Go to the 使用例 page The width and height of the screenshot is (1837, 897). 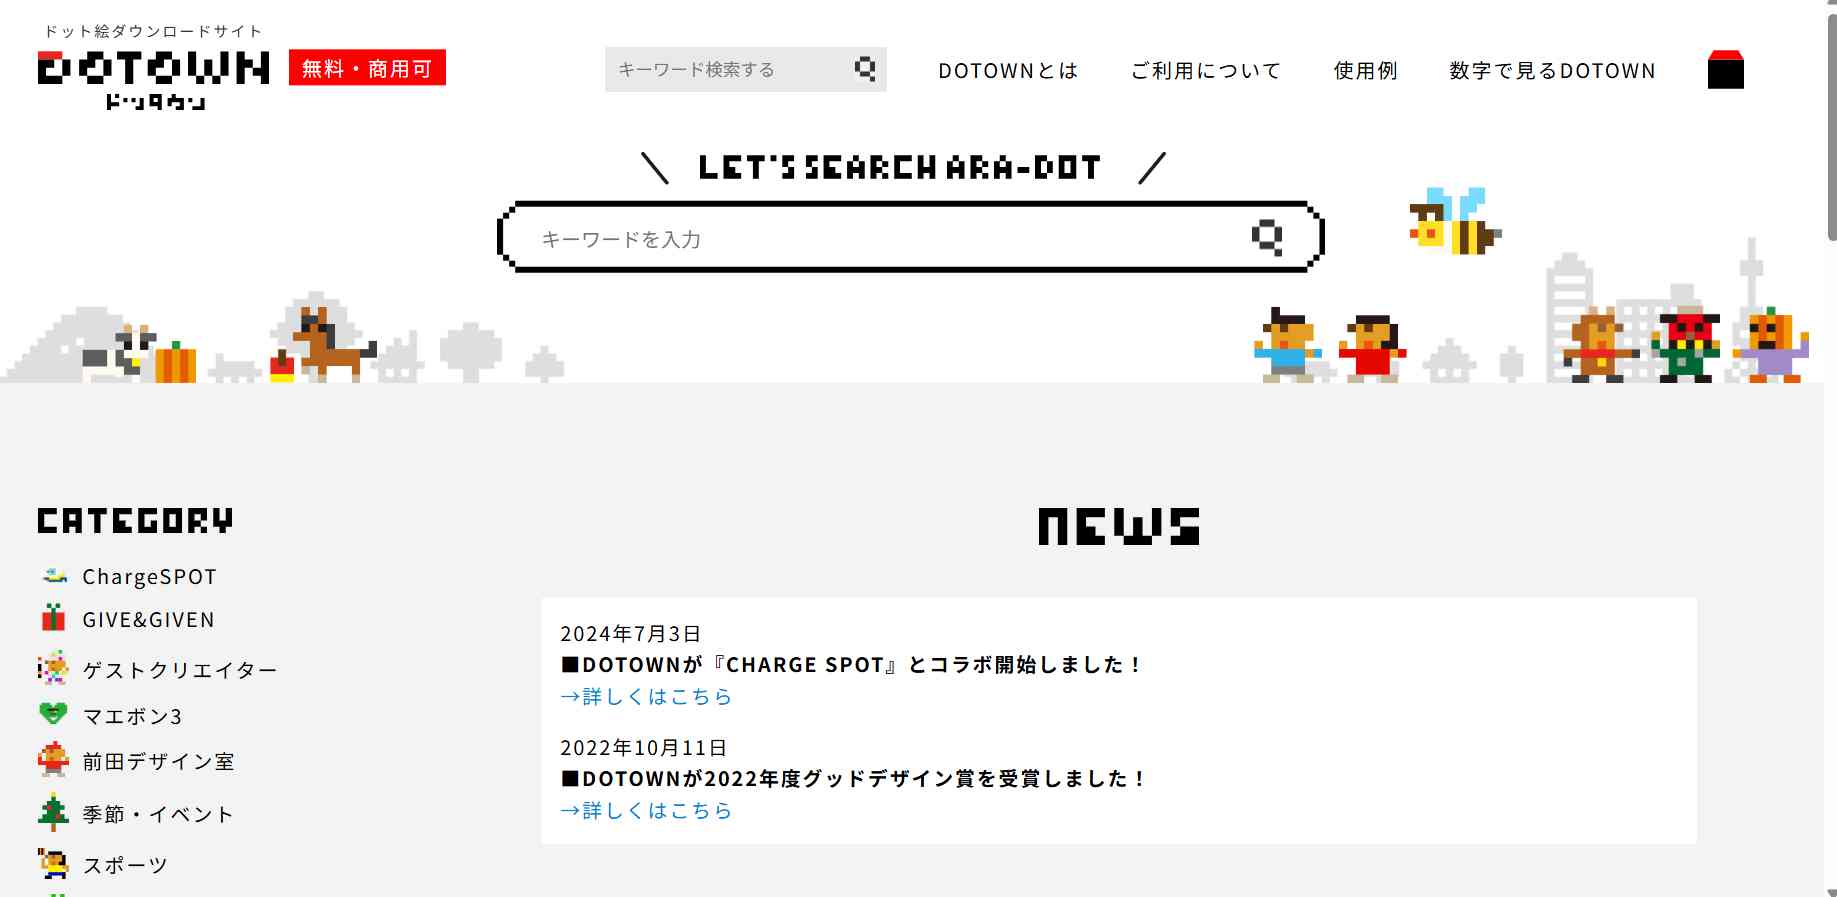[x=1365, y=71]
